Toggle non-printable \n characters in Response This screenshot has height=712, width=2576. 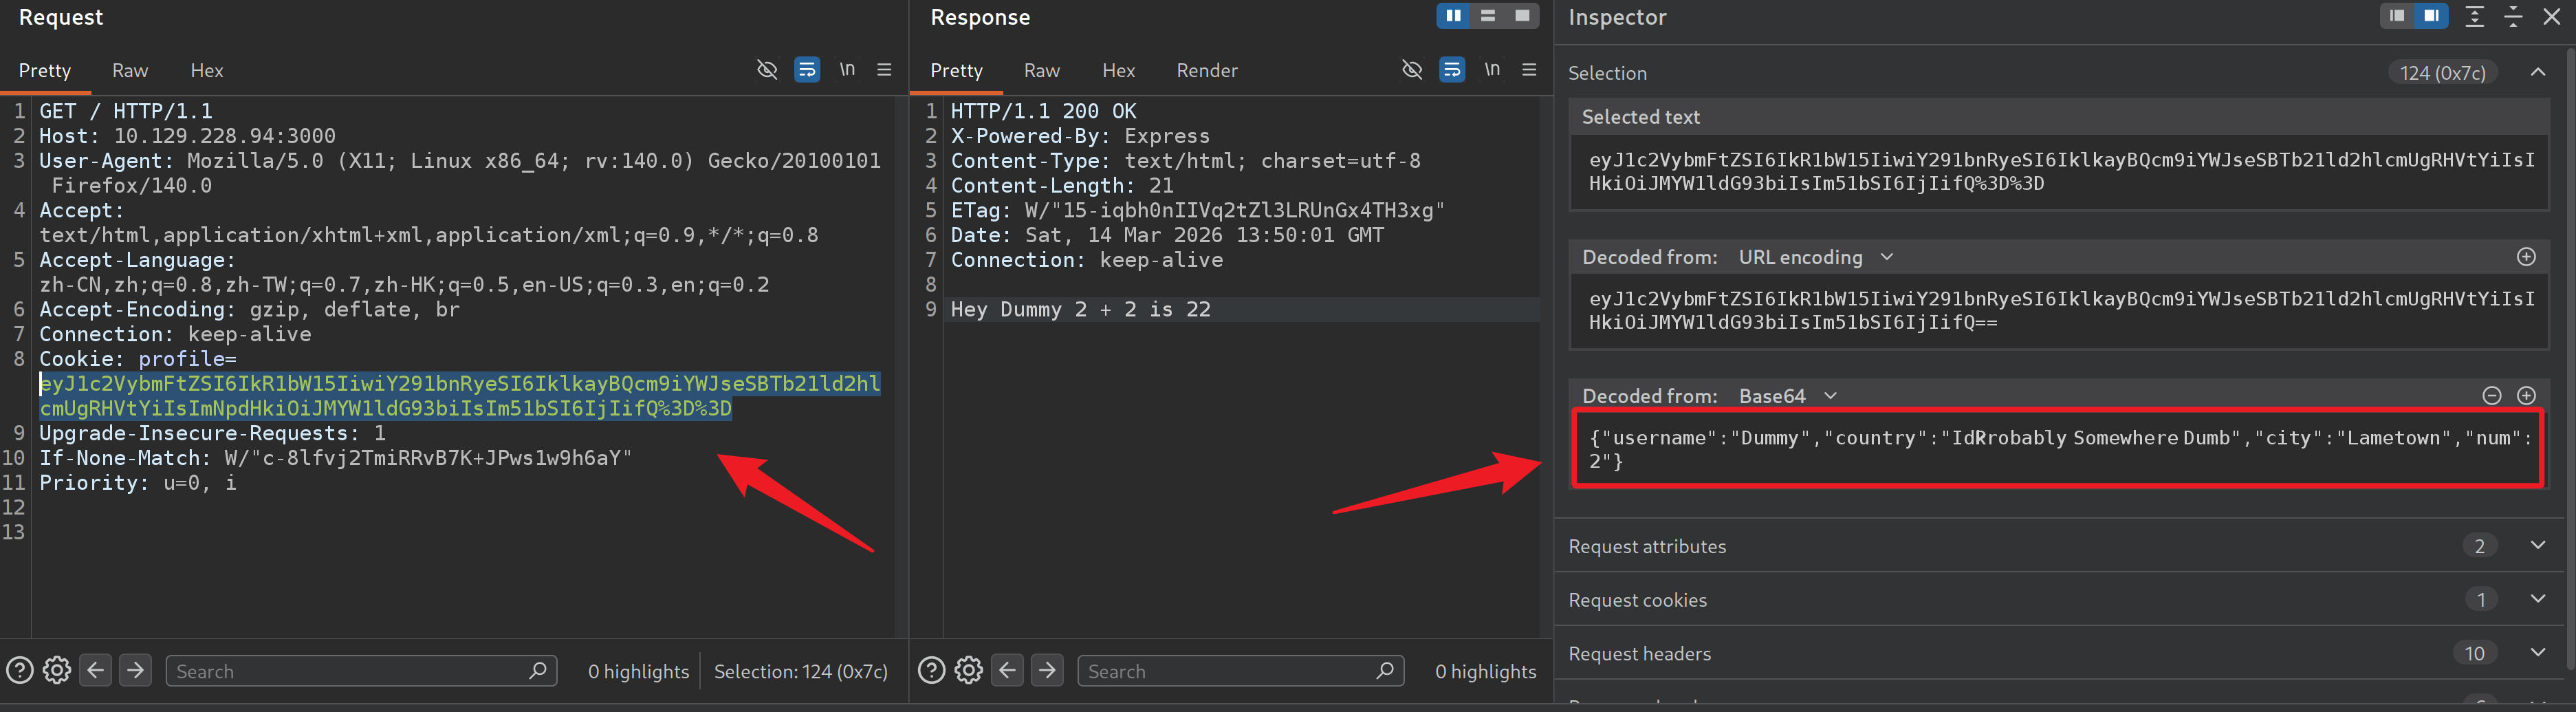[x=1492, y=70]
